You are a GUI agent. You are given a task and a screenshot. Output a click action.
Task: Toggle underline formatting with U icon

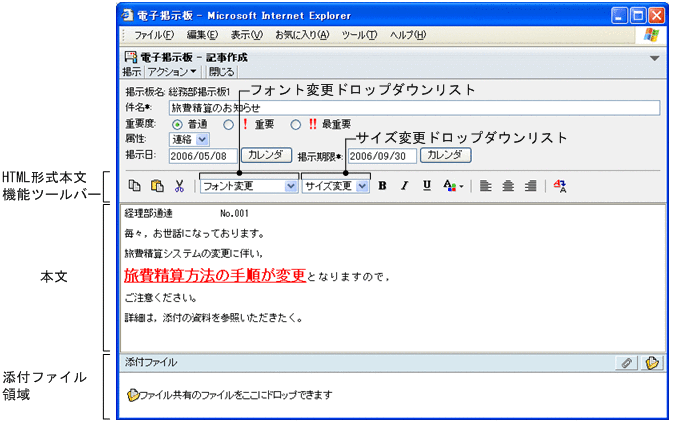pos(427,186)
